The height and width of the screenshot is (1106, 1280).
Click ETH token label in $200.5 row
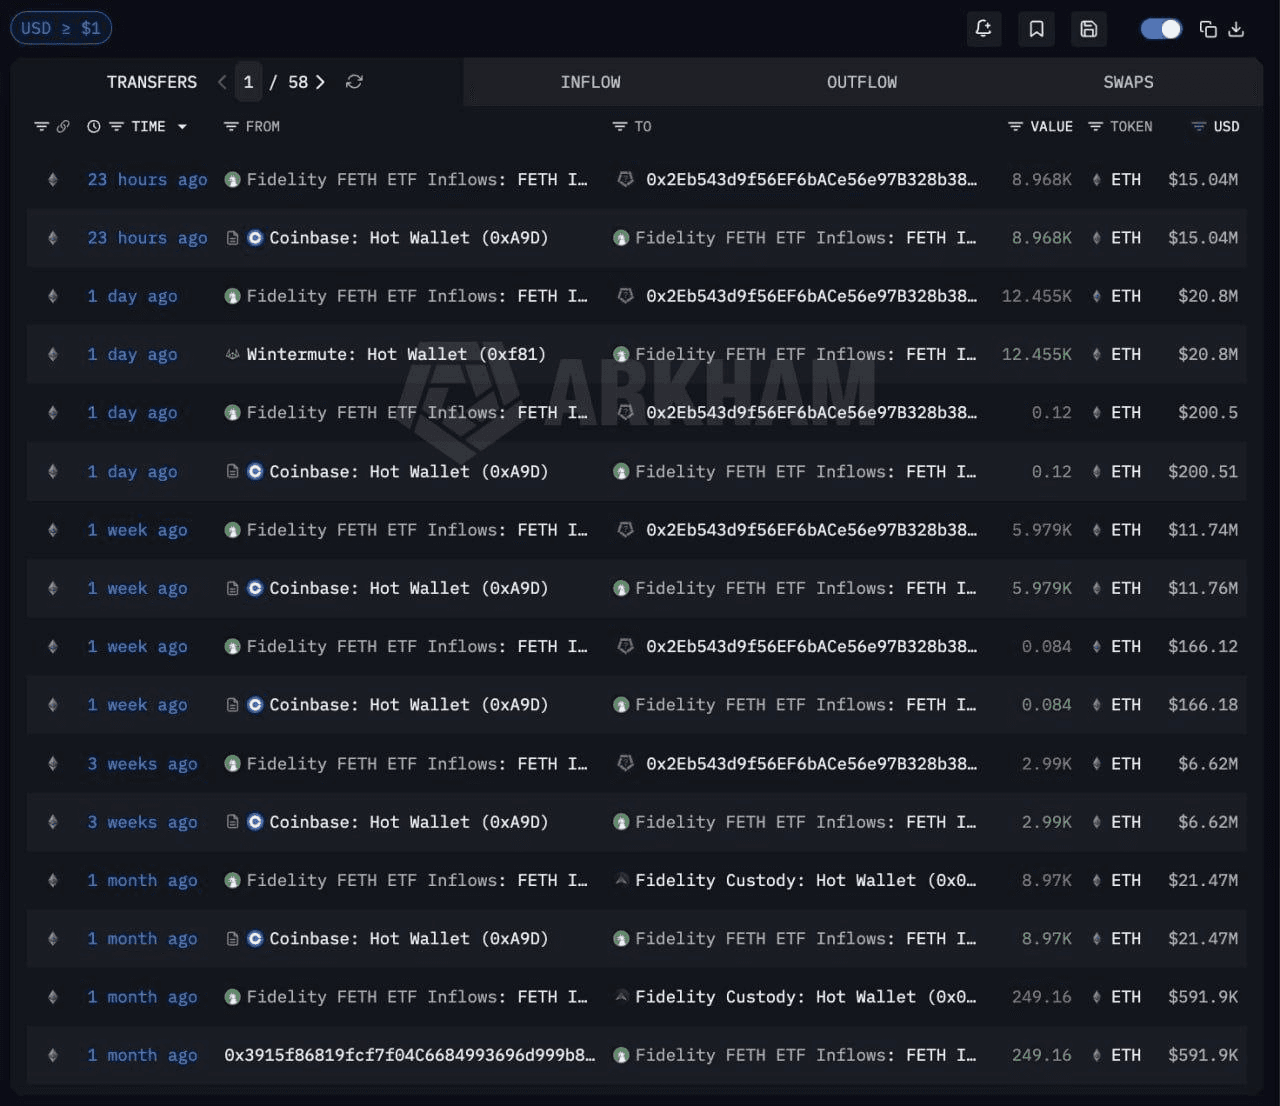point(1126,413)
